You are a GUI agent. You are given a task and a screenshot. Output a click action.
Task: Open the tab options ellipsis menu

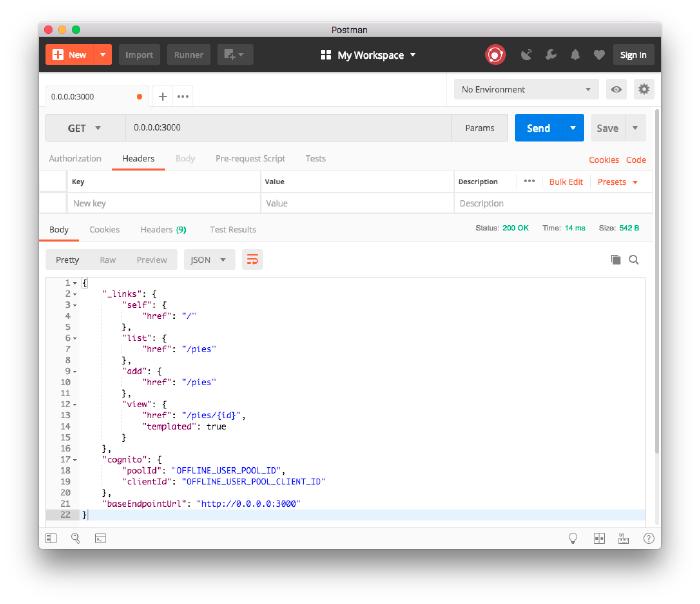[183, 96]
